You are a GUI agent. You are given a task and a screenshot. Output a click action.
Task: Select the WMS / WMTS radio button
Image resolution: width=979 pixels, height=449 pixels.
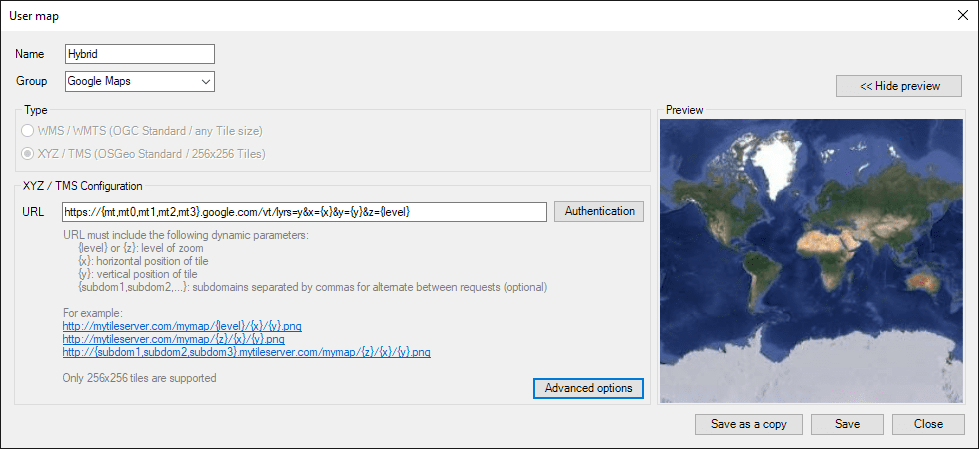click(28, 131)
